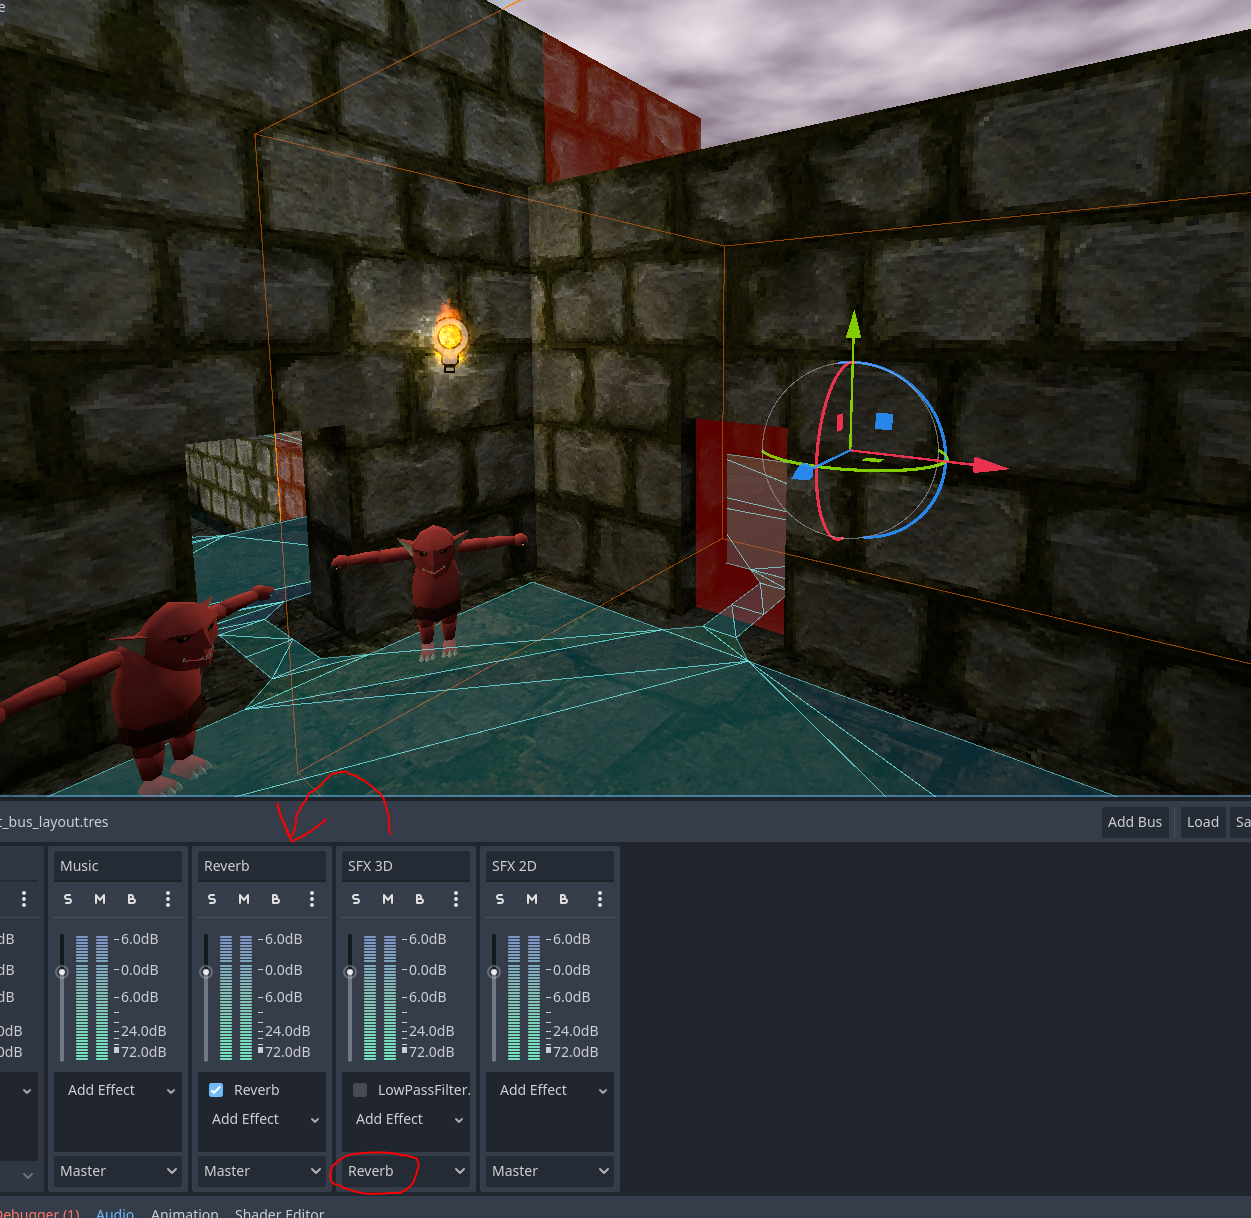Screen dimensions: 1251x1218
Task: Adjust the SFX 3D bus volume slider
Action: pos(350,972)
